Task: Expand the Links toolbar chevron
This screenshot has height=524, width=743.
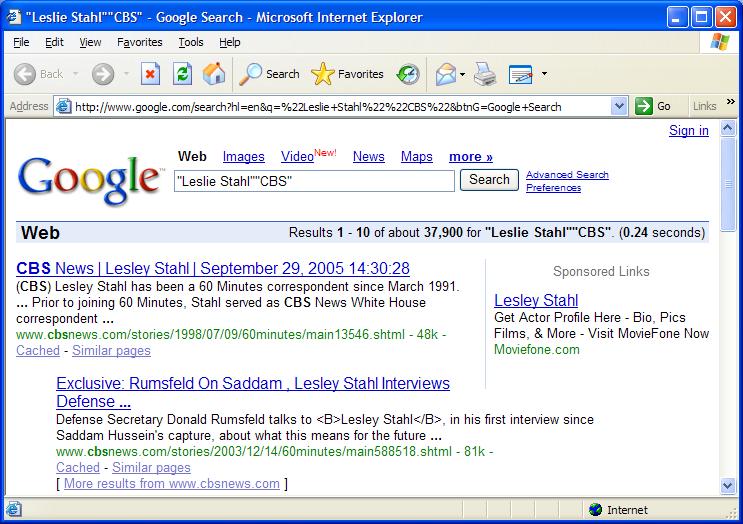Action: (728, 106)
